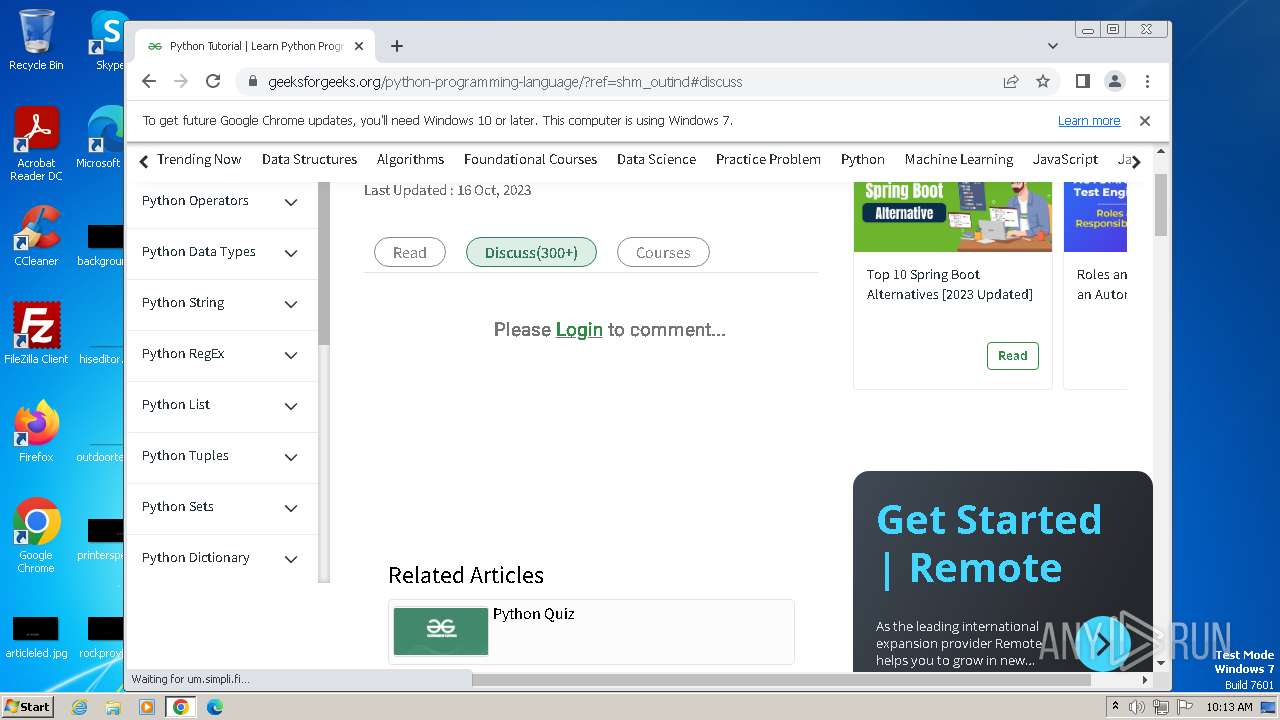Click the Python Quiz thumbnail image
The image size is (1280, 720).
coord(441,631)
